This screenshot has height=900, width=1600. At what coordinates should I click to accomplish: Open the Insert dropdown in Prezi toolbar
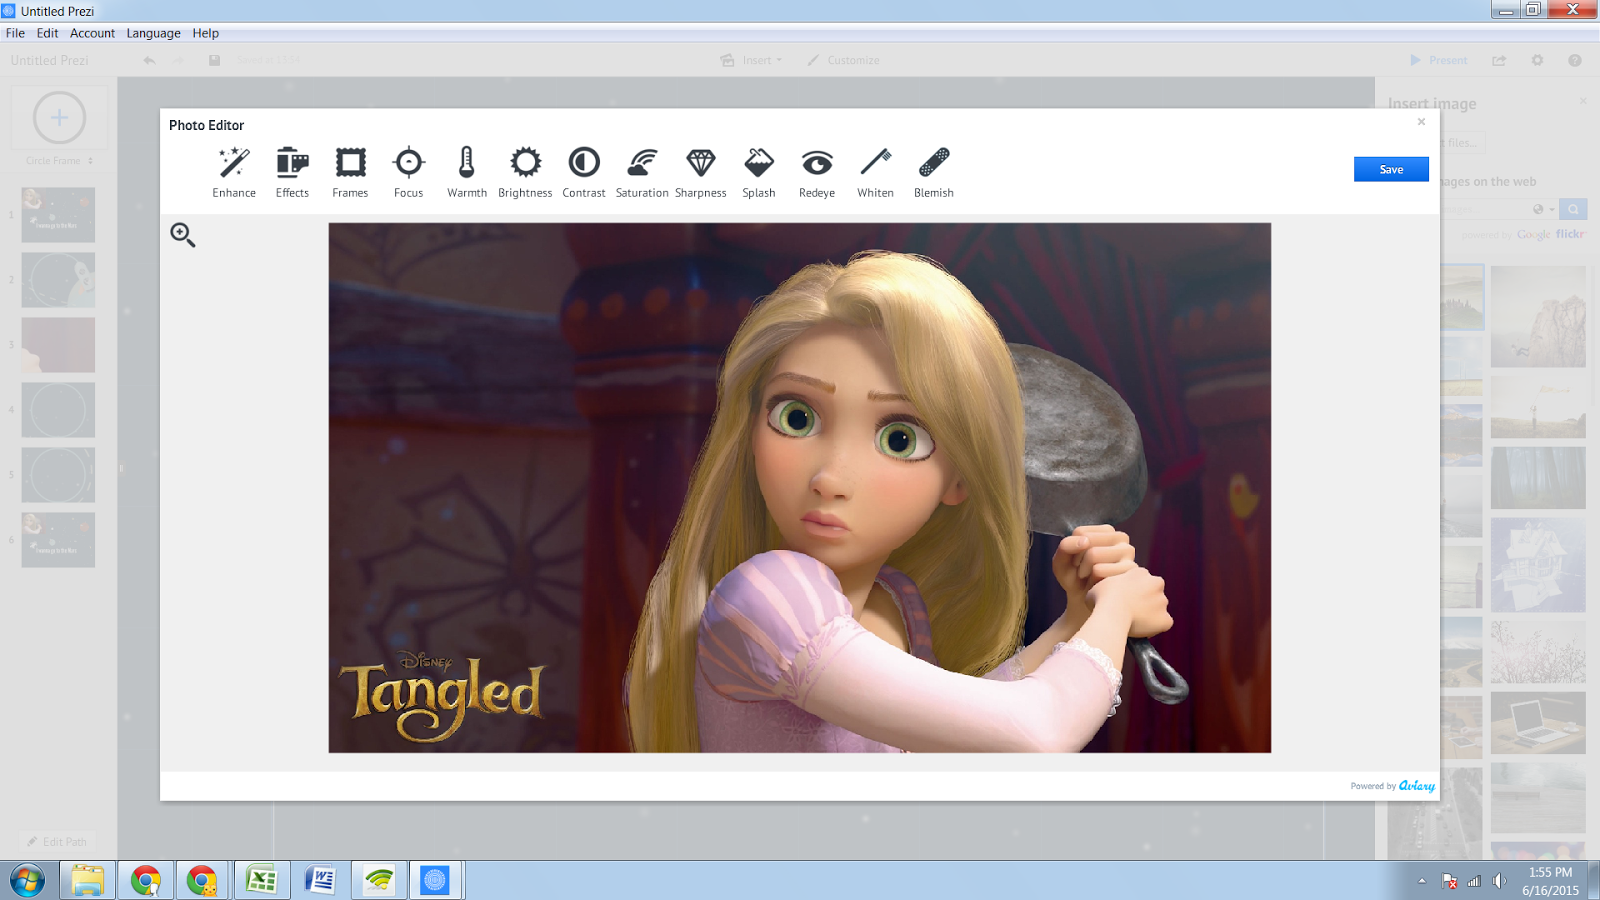[752, 60]
